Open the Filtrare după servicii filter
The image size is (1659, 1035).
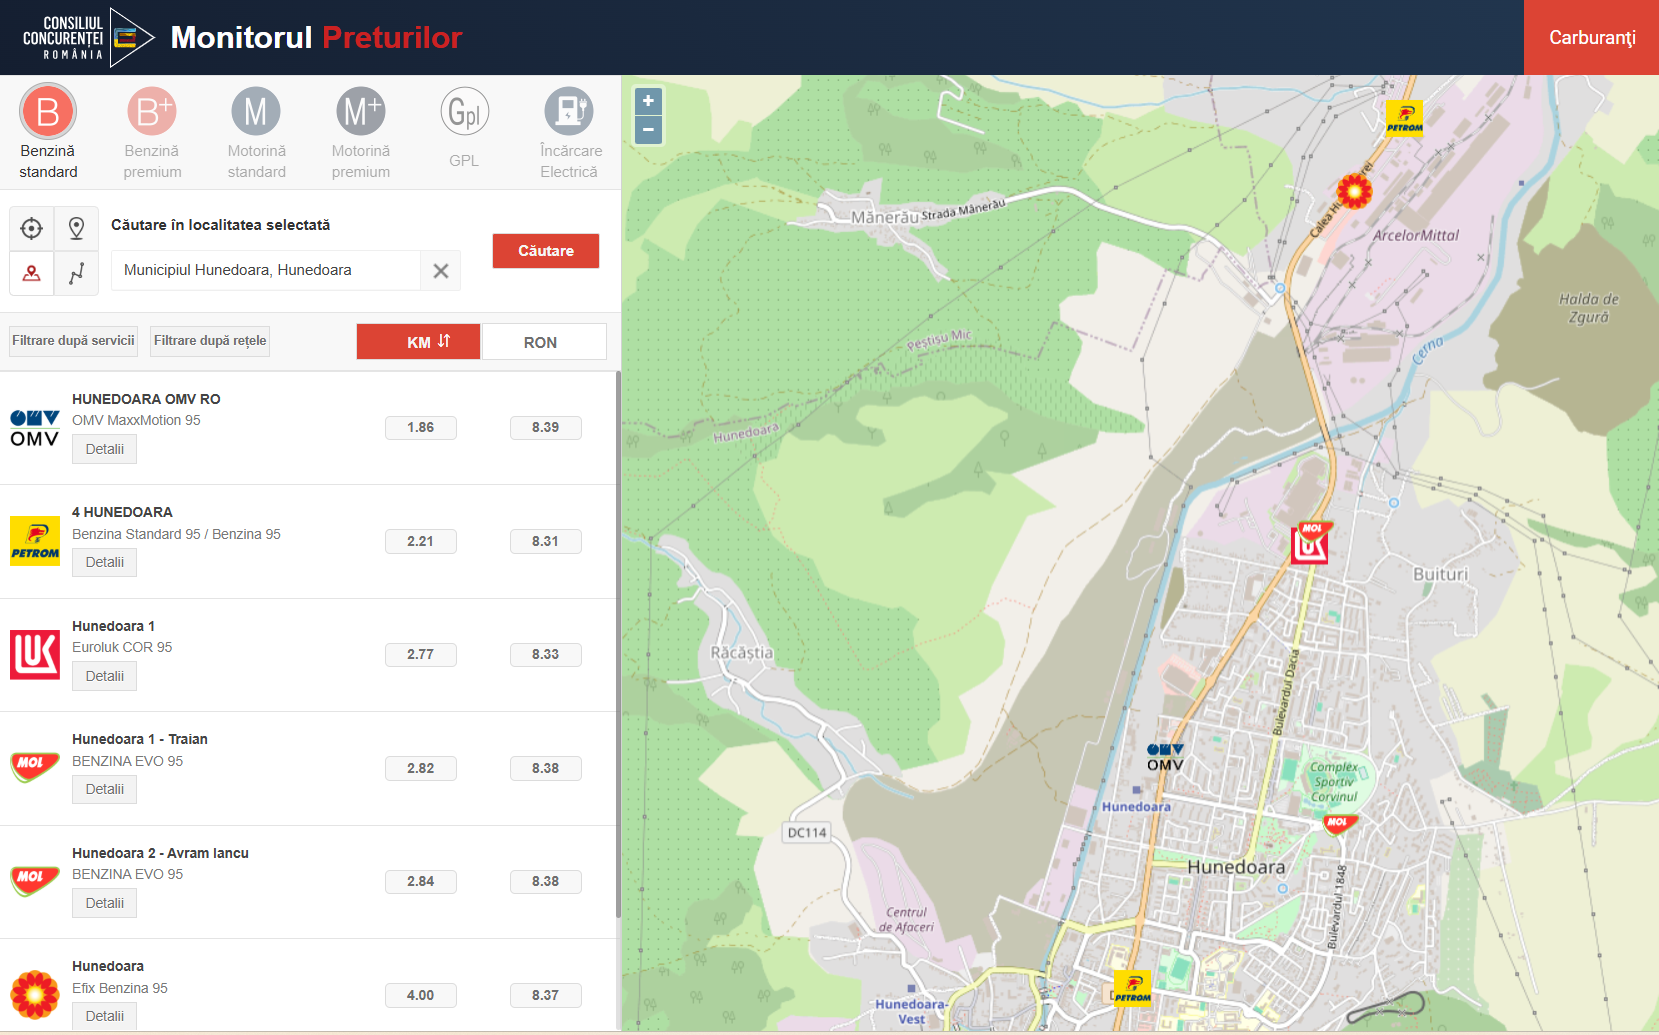tap(73, 341)
